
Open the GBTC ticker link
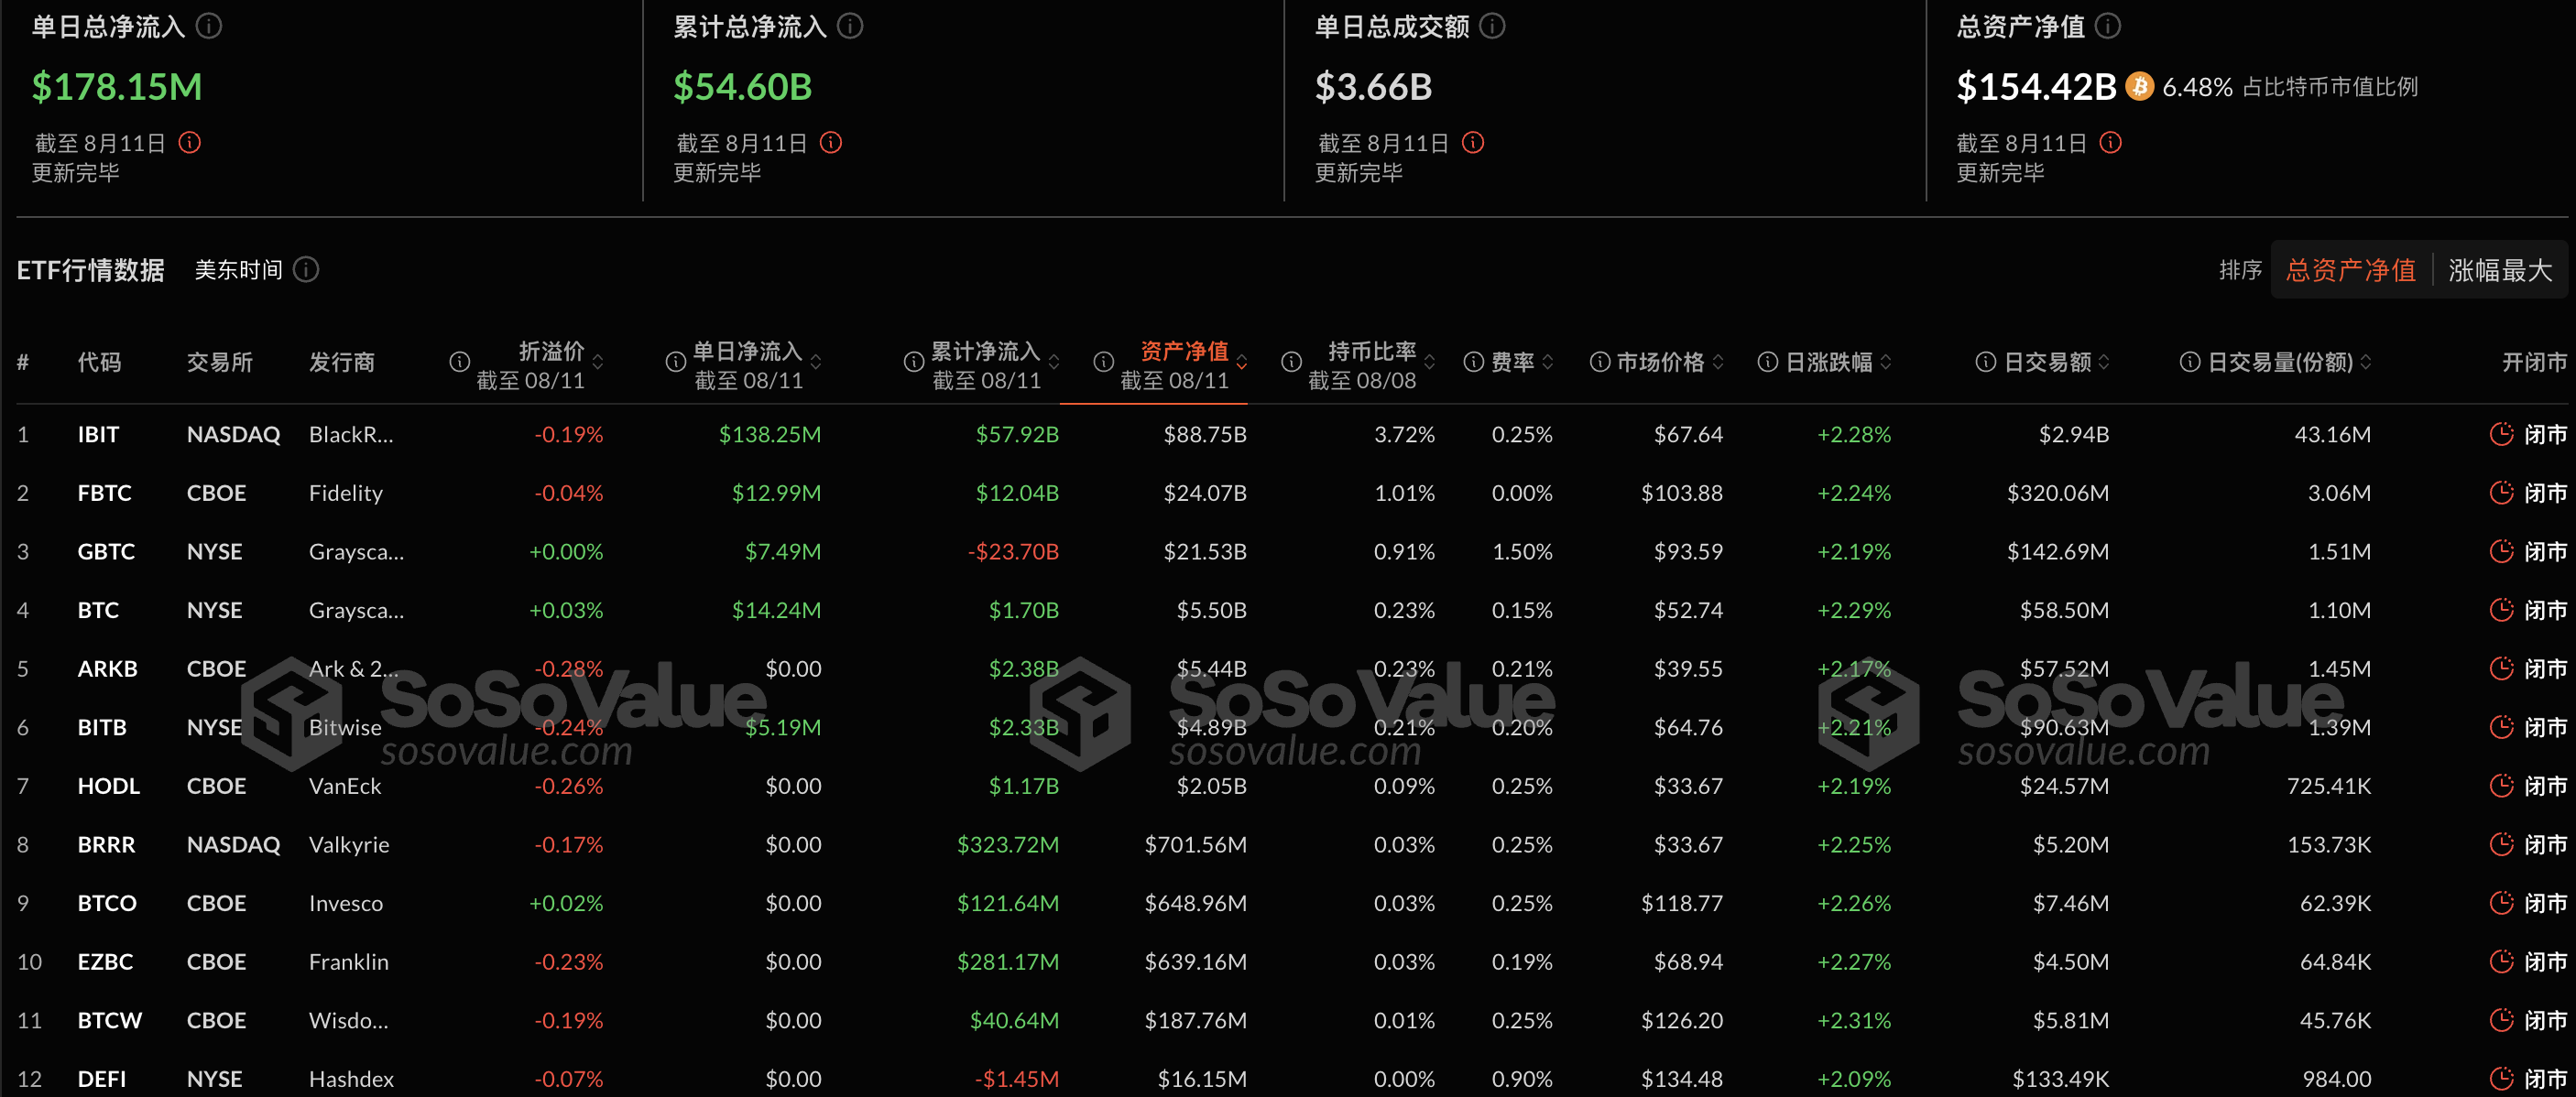click(x=105, y=551)
